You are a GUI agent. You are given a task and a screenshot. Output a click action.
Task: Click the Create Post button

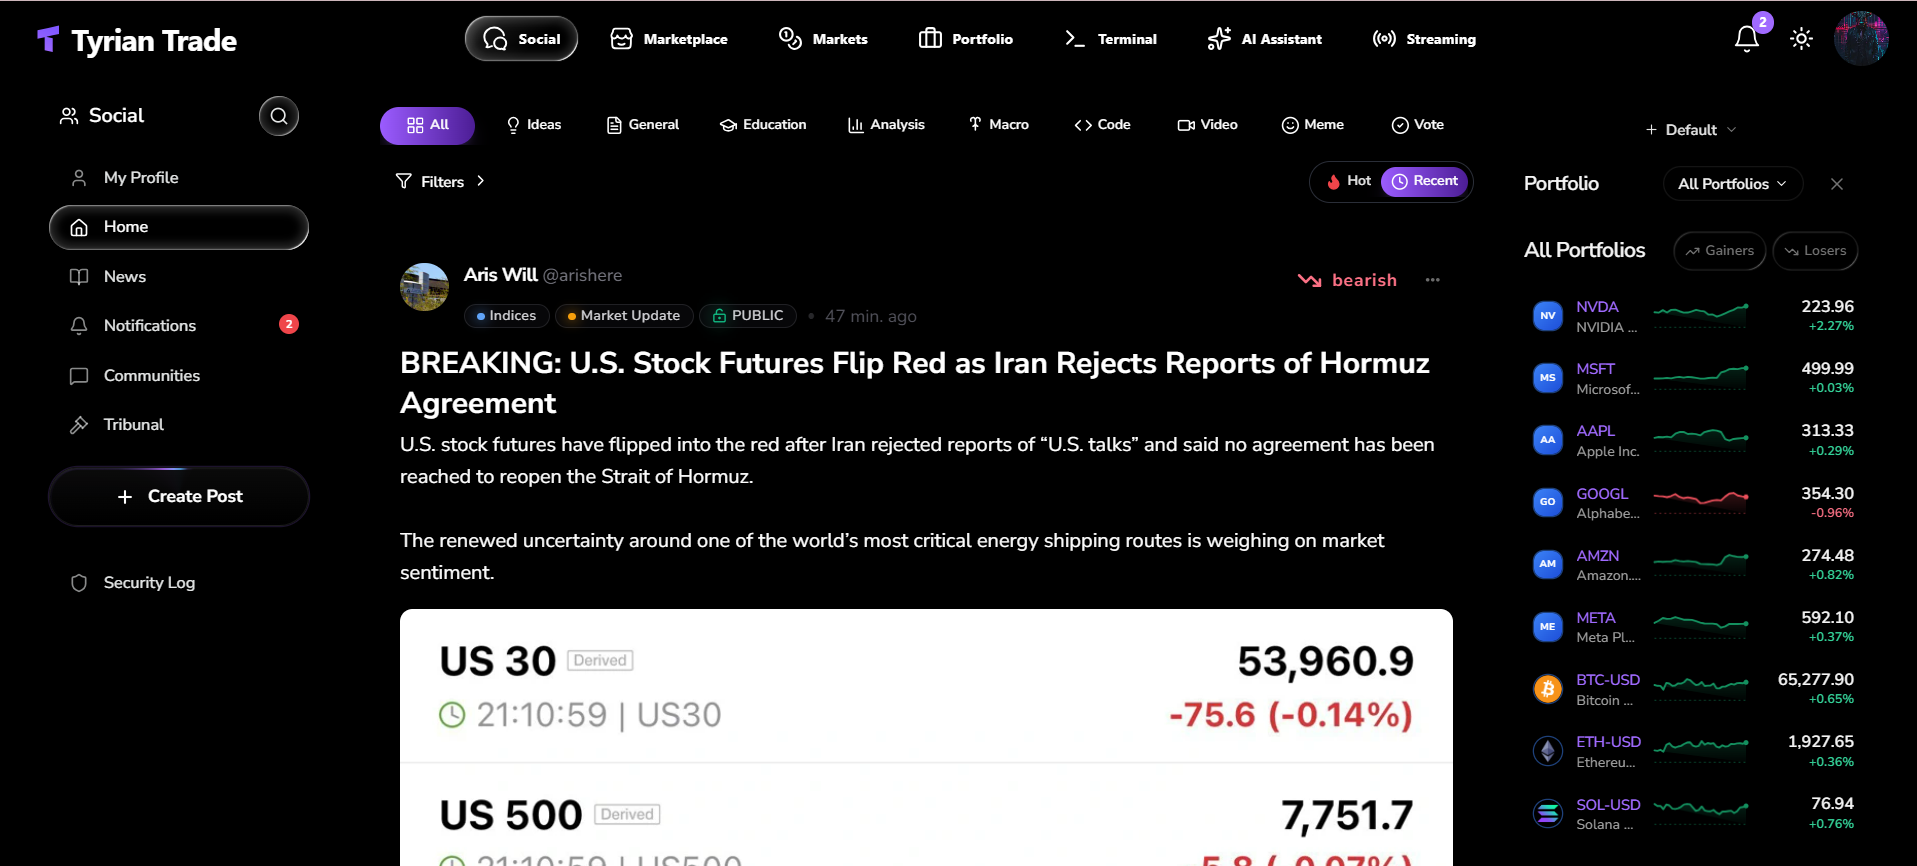point(179,497)
